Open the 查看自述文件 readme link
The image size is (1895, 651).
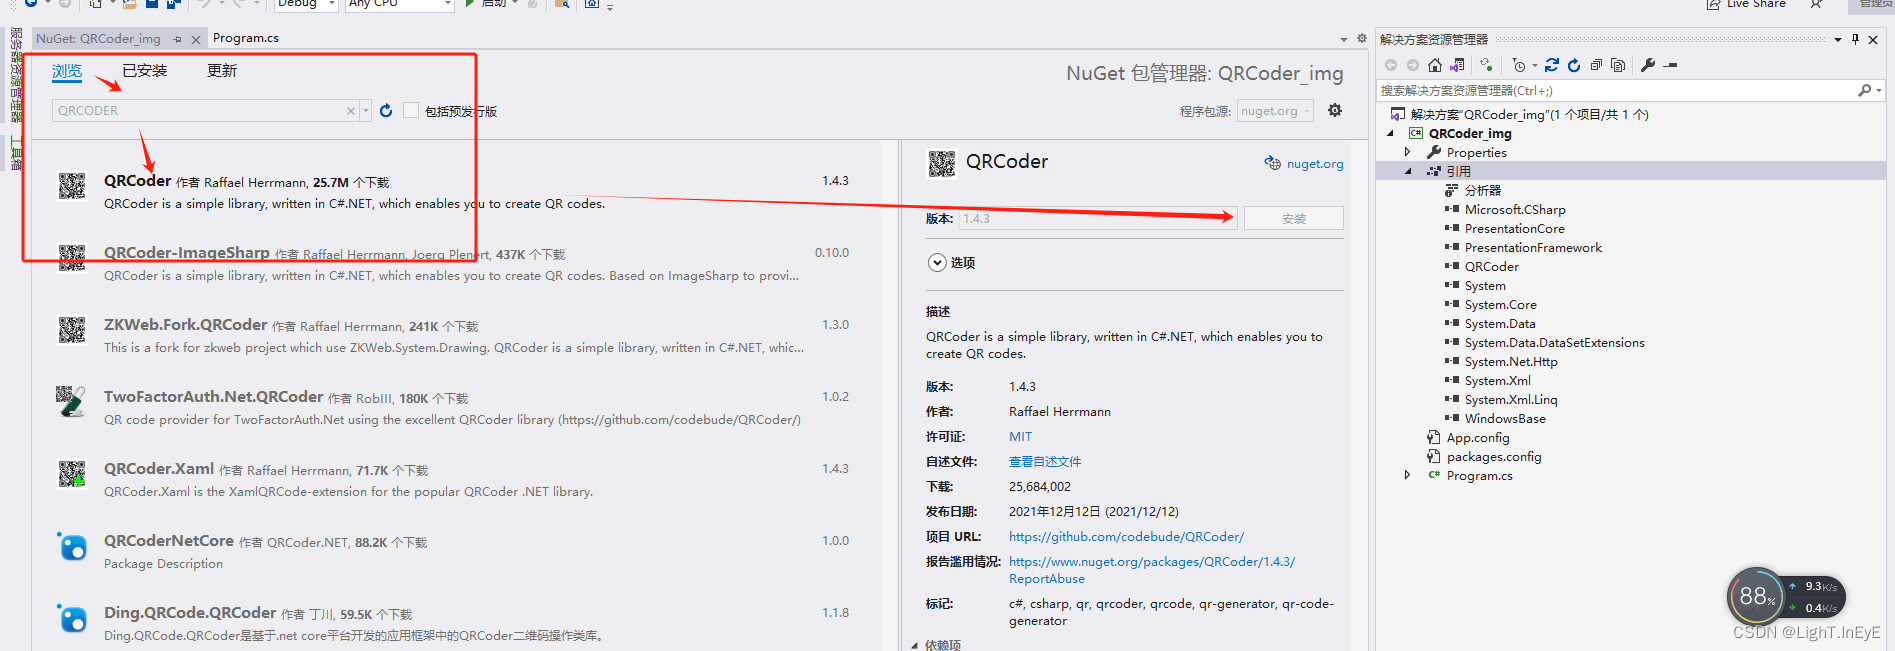[1045, 462]
